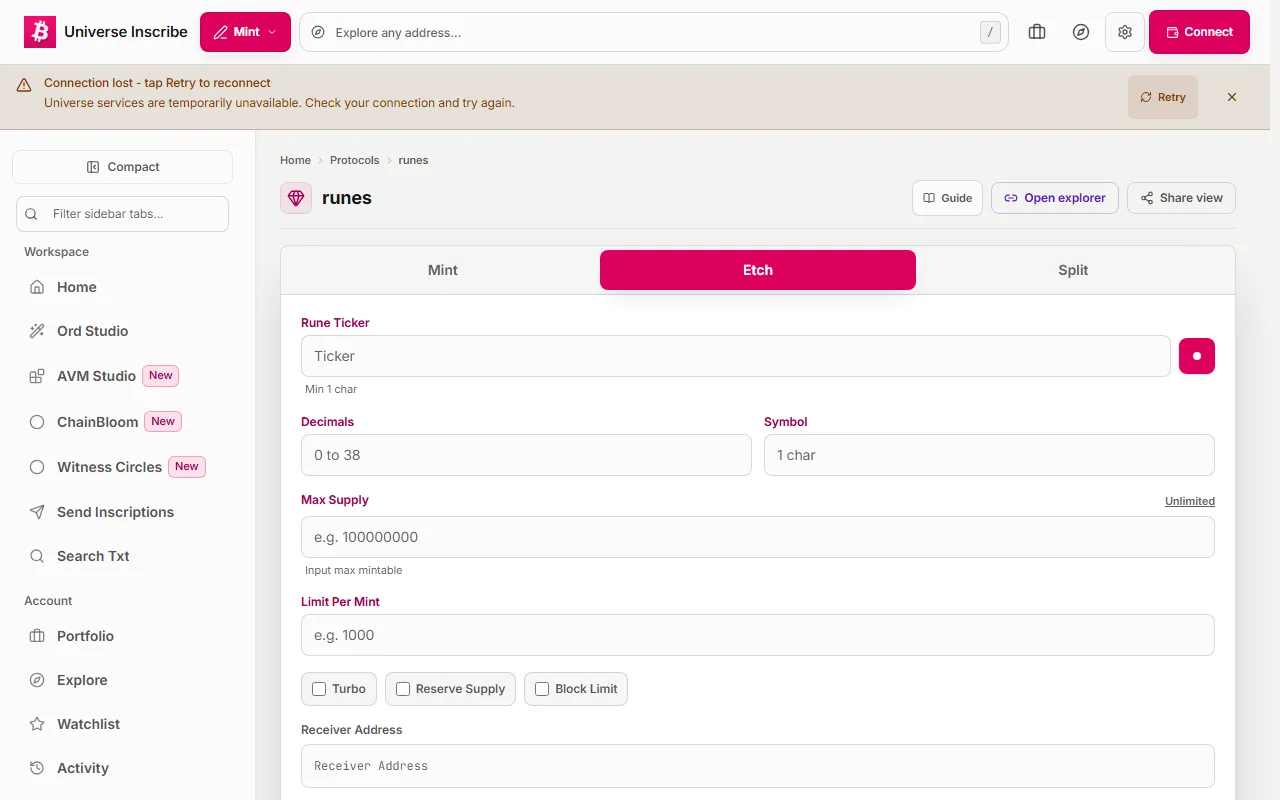Screen dimensions: 1280x800
Task: Focus the Max Supply input field
Action: [758, 537]
